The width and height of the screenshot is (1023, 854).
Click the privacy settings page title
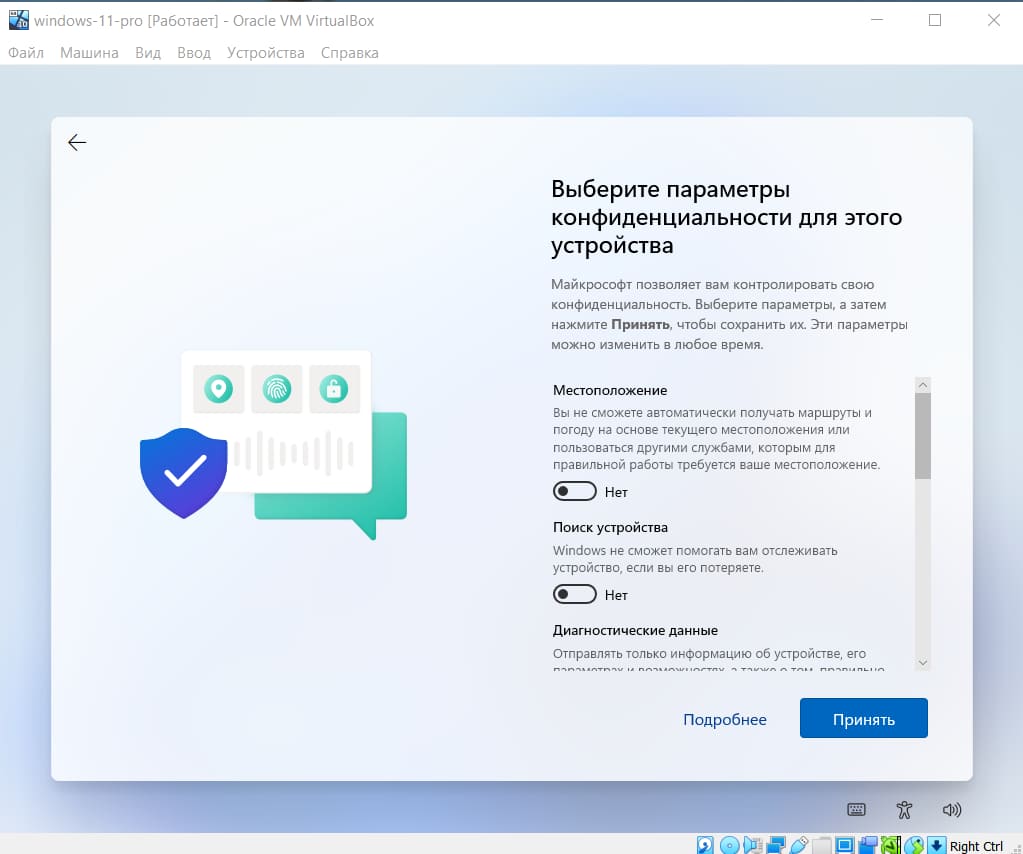tap(727, 217)
